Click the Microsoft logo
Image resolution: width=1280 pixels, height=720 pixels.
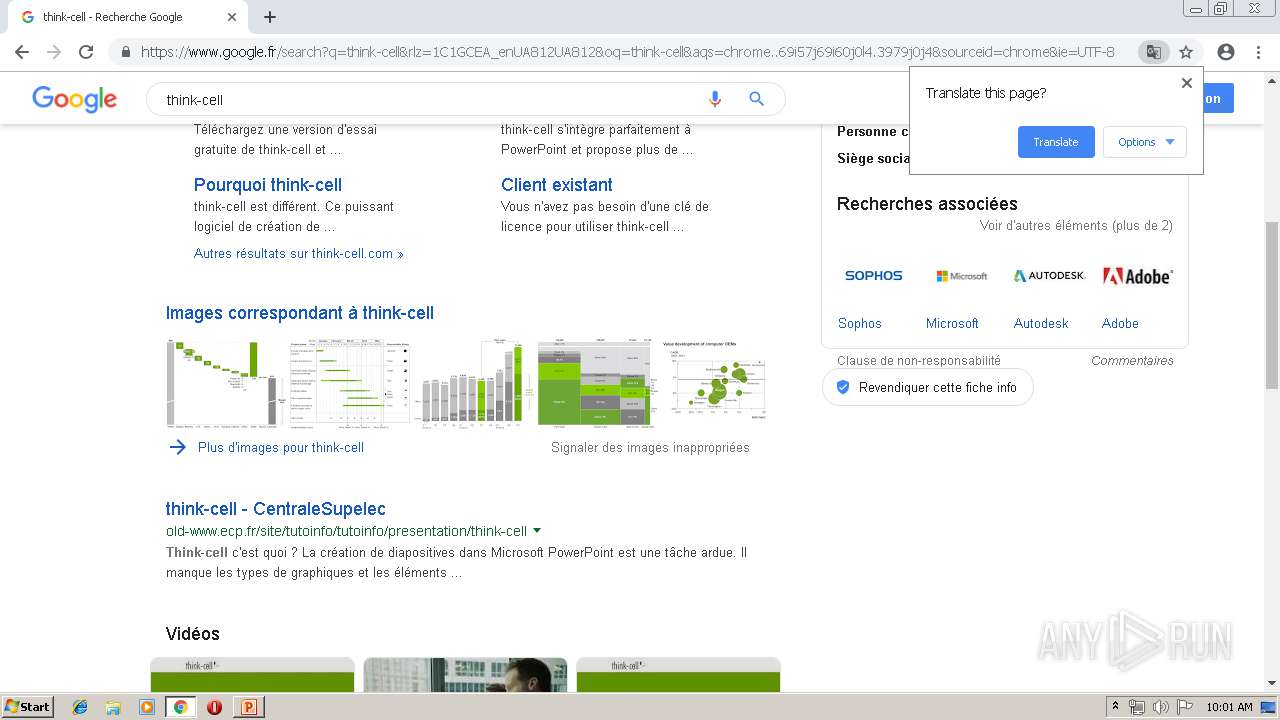coord(961,276)
